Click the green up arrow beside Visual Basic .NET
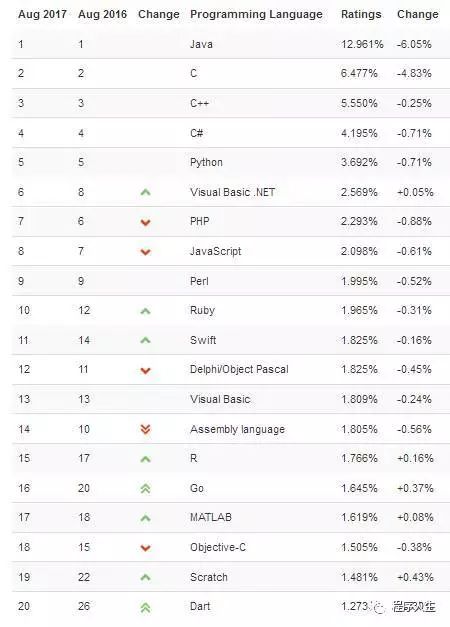Screen dimensions: 450x627 (146, 192)
